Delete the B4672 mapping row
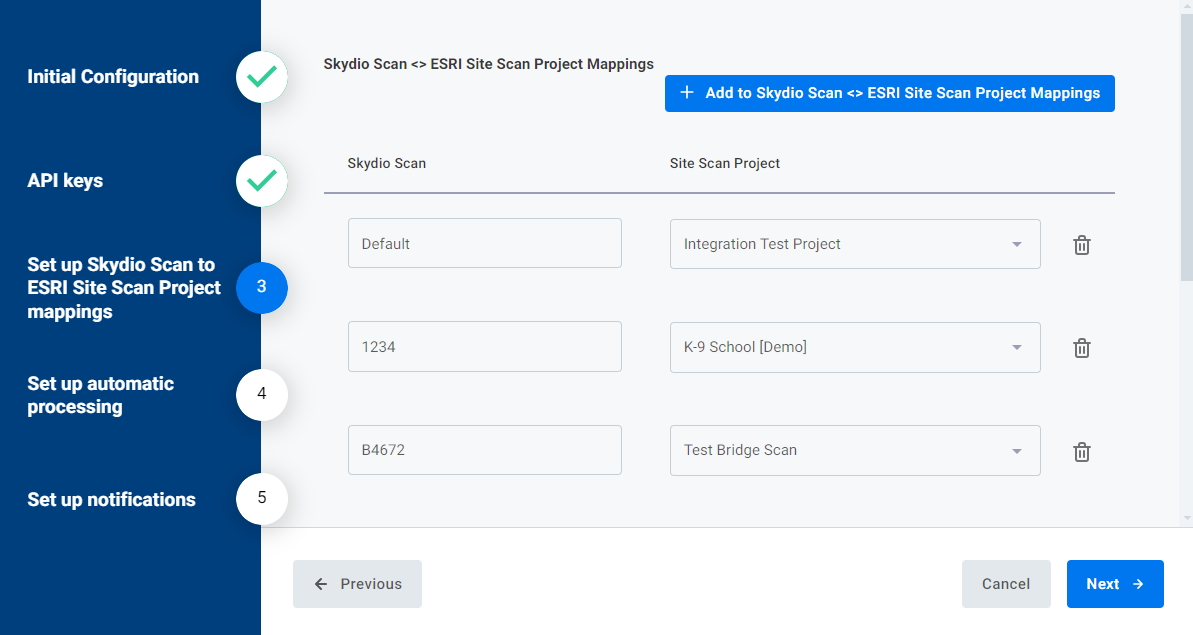 tap(1081, 452)
